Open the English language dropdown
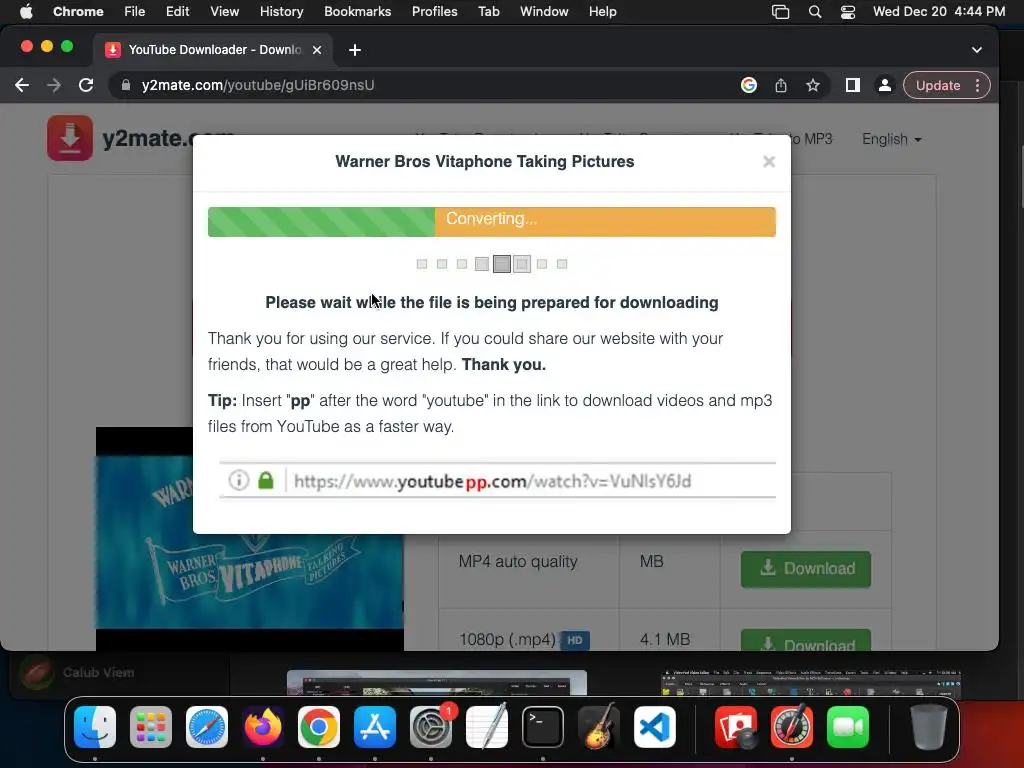The width and height of the screenshot is (1024, 768). [891, 139]
